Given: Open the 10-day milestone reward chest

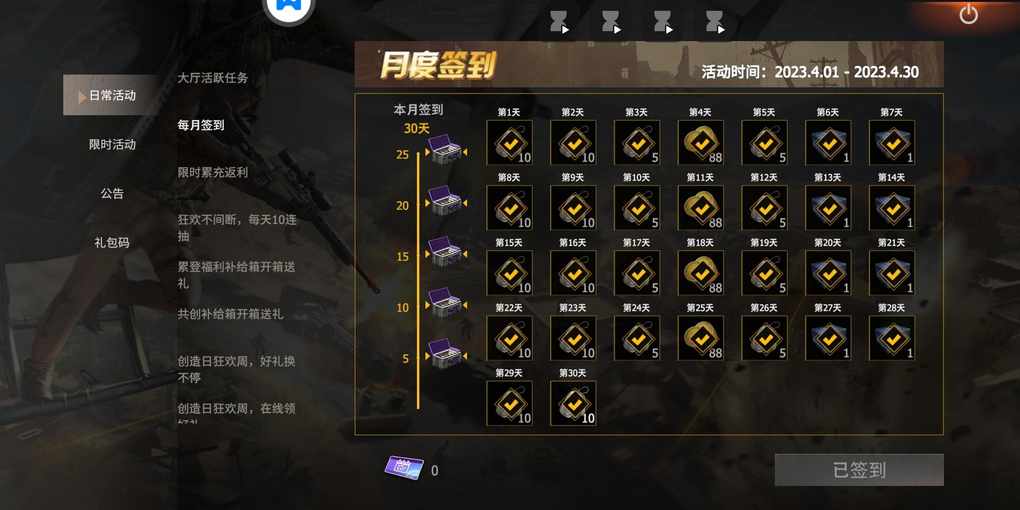Looking at the screenshot, I should click(x=446, y=303).
